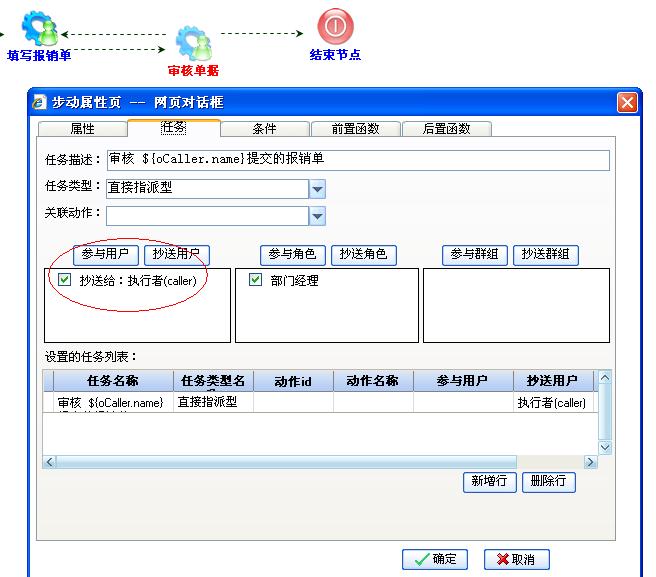Switch to the 任务 tab
The width and height of the screenshot is (656, 577).
coord(174,127)
